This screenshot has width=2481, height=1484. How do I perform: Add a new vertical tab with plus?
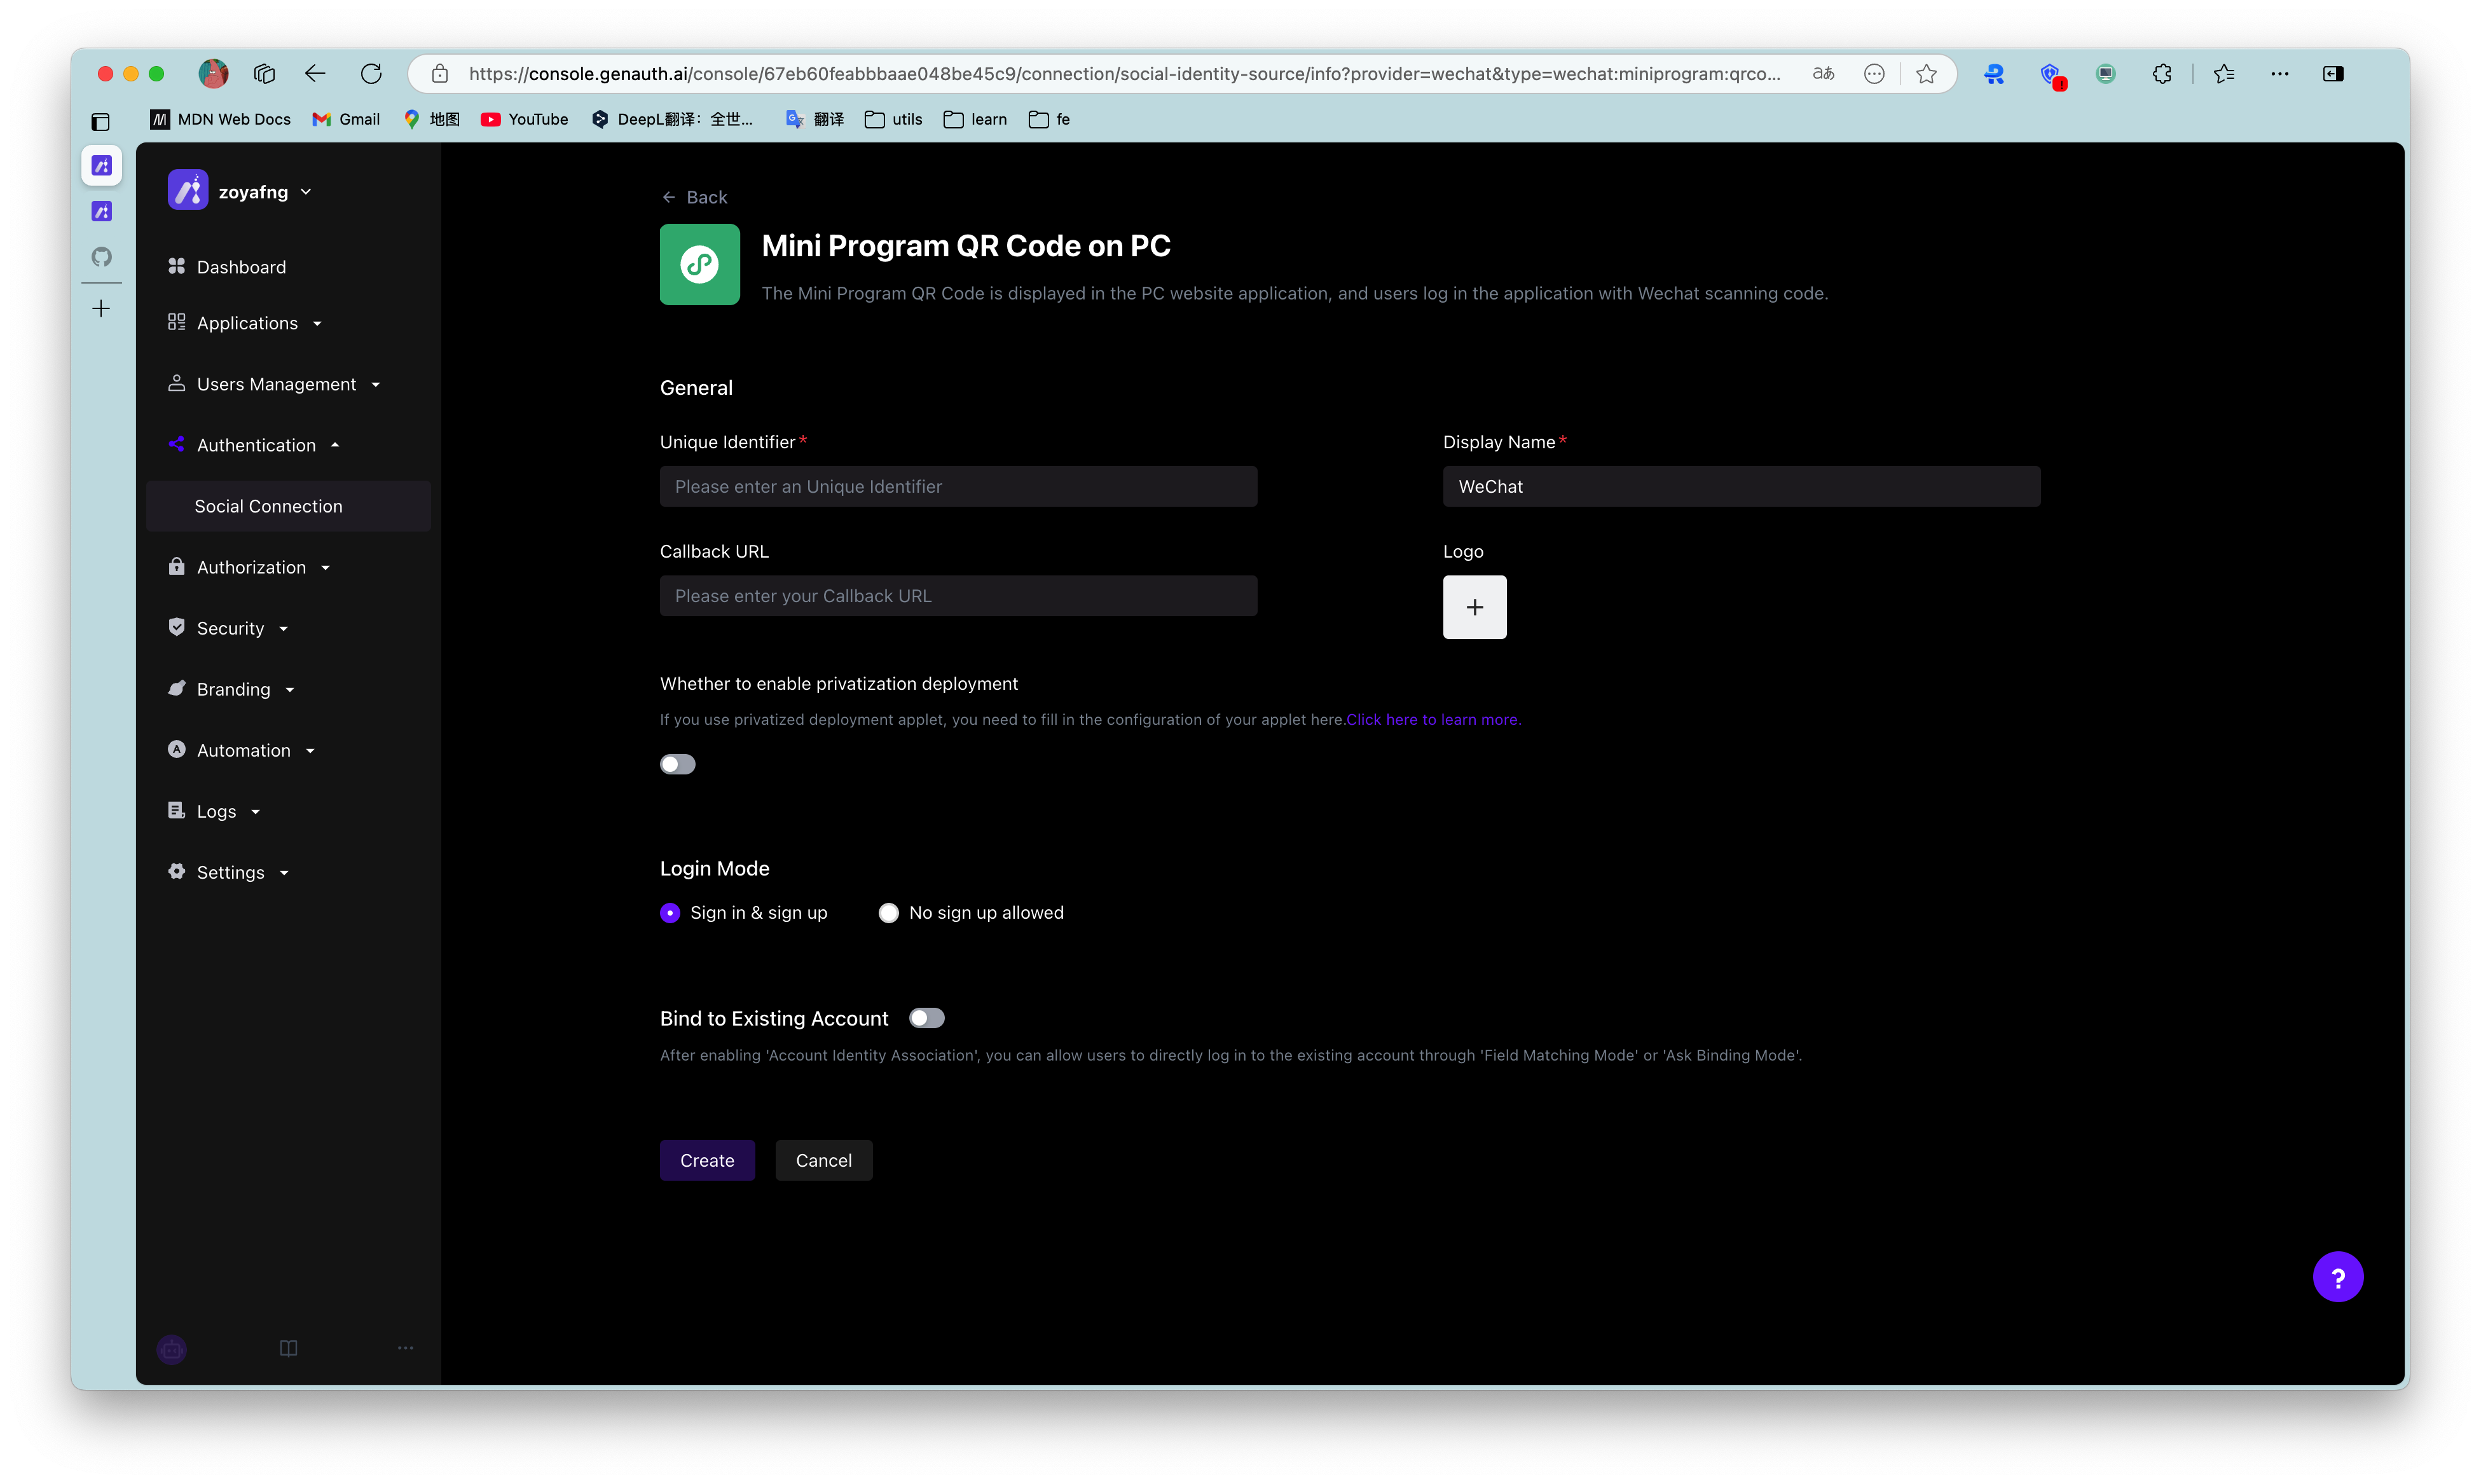(101, 308)
